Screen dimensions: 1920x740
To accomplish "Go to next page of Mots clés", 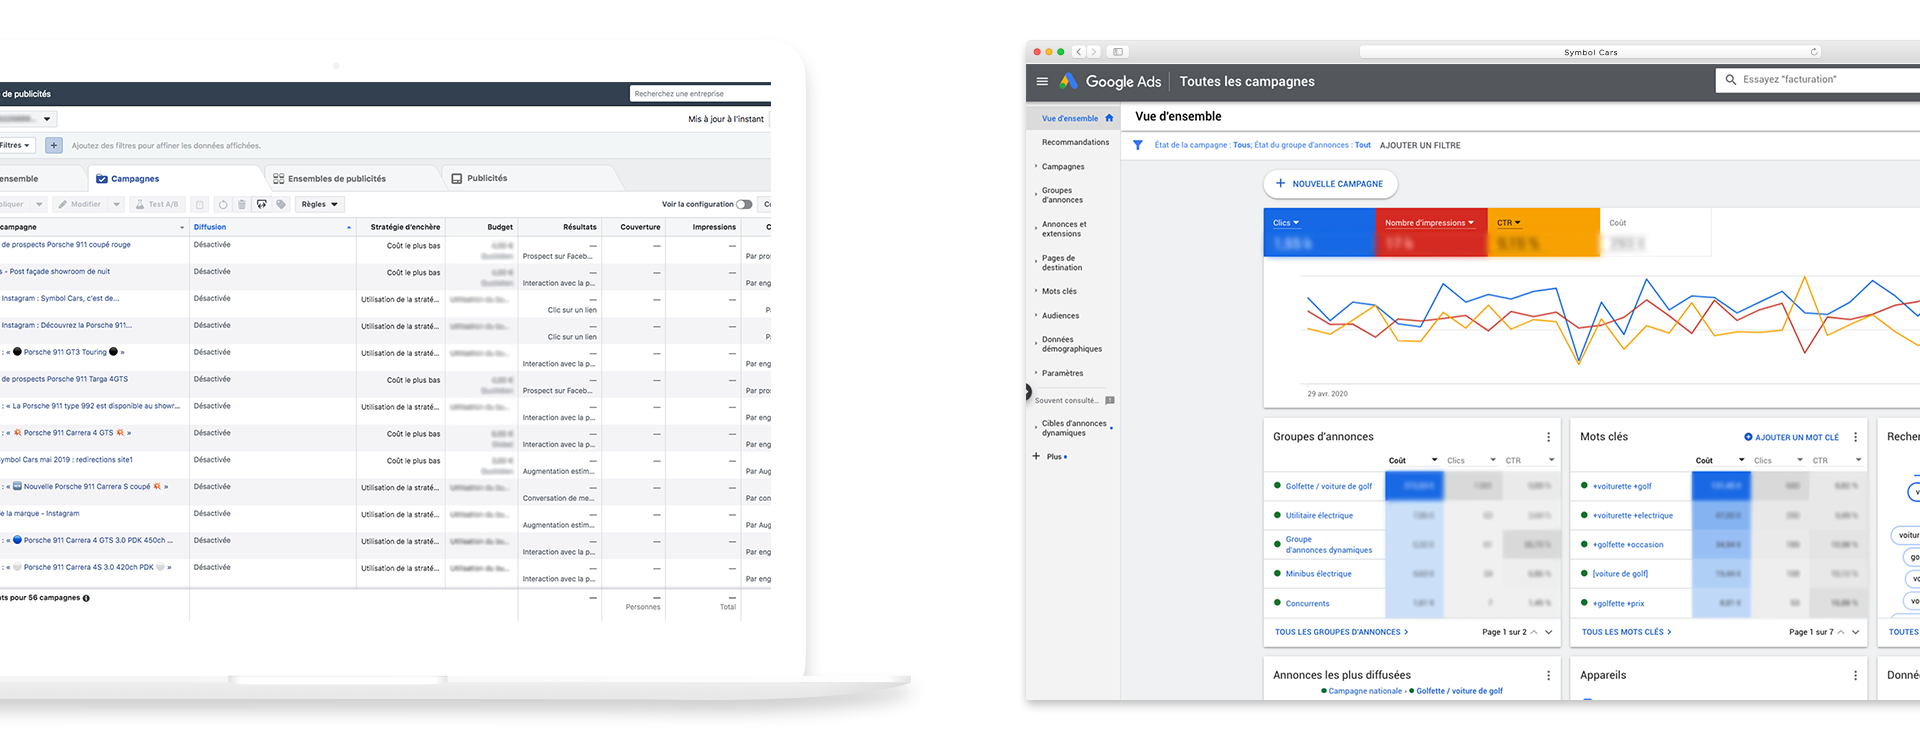I will click(1856, 632).
